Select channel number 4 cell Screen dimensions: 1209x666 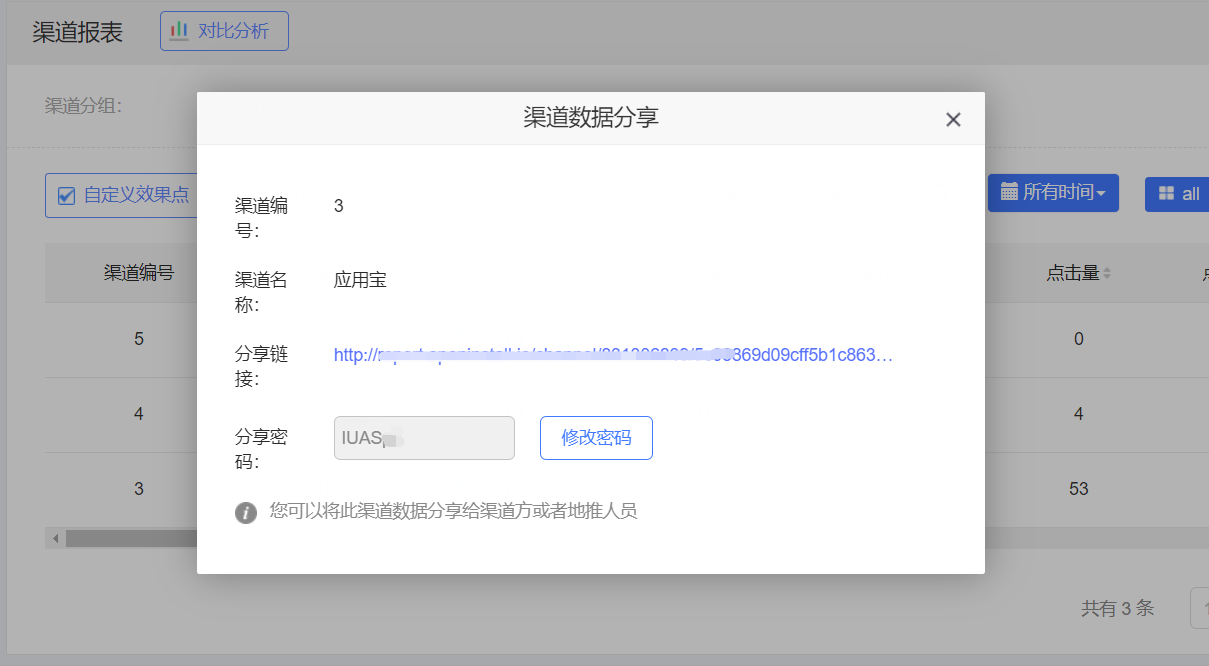pos(139,414)
